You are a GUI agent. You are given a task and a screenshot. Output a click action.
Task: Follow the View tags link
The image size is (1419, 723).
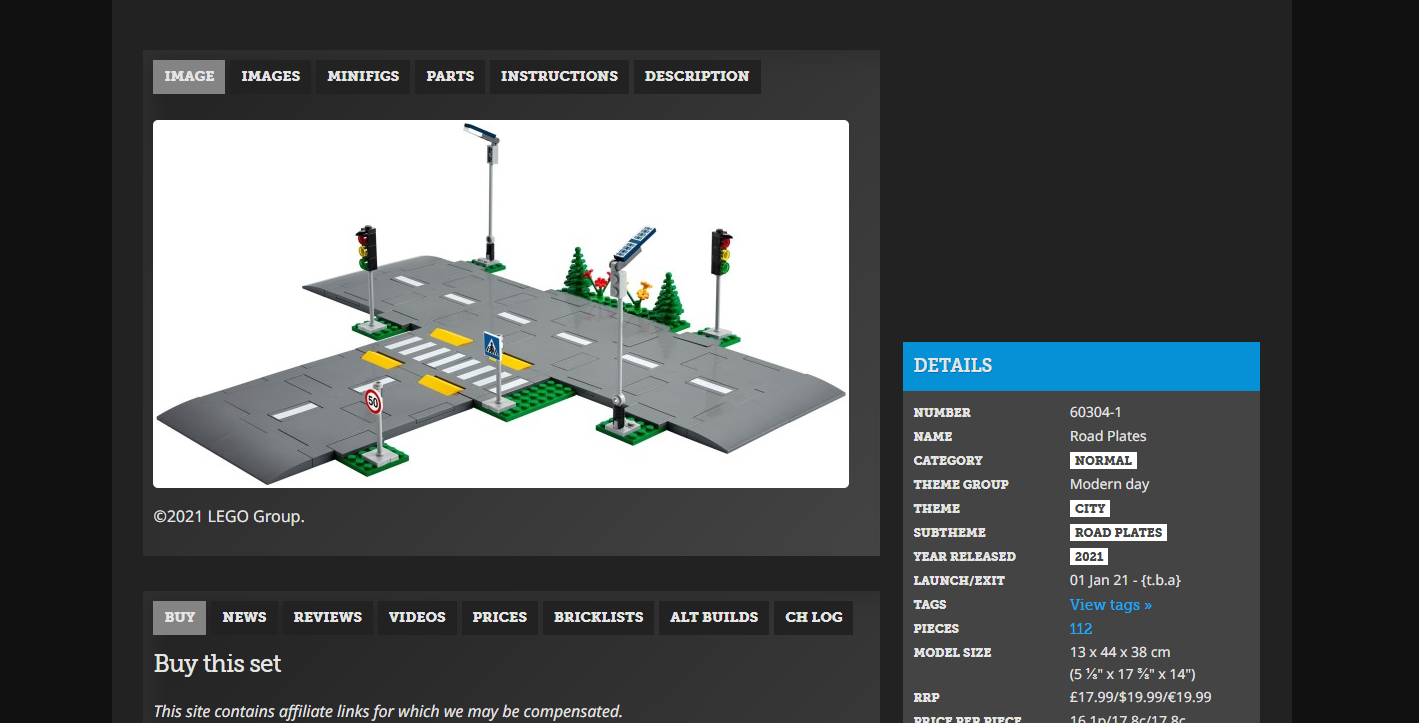(x=1110, y=605)
